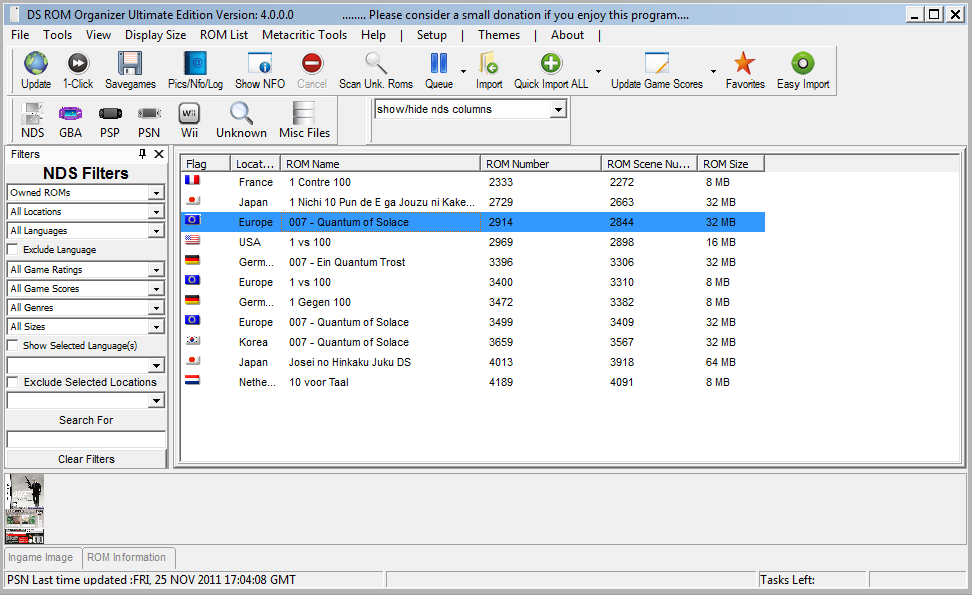The height and width of the screenshot is (595, 972).
Task: Open the All Game Scores dropdown
Action: [156, 289]
